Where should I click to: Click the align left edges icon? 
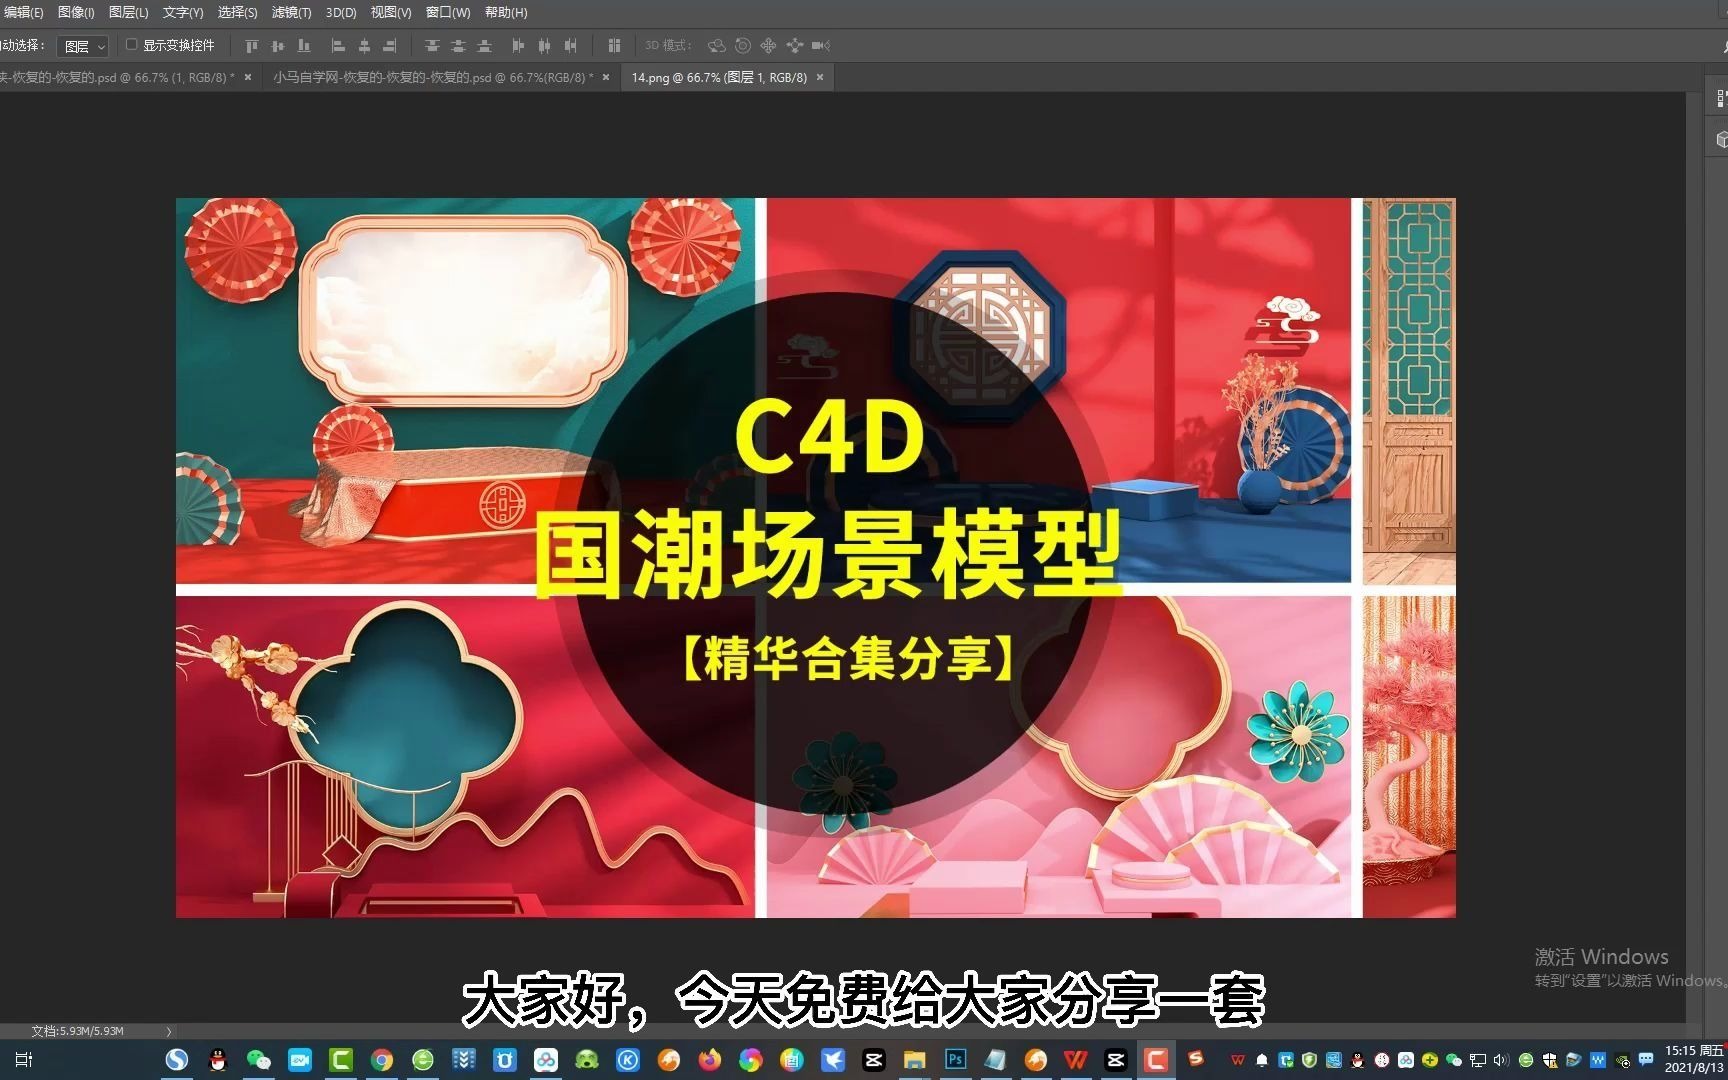coord(338,45)
